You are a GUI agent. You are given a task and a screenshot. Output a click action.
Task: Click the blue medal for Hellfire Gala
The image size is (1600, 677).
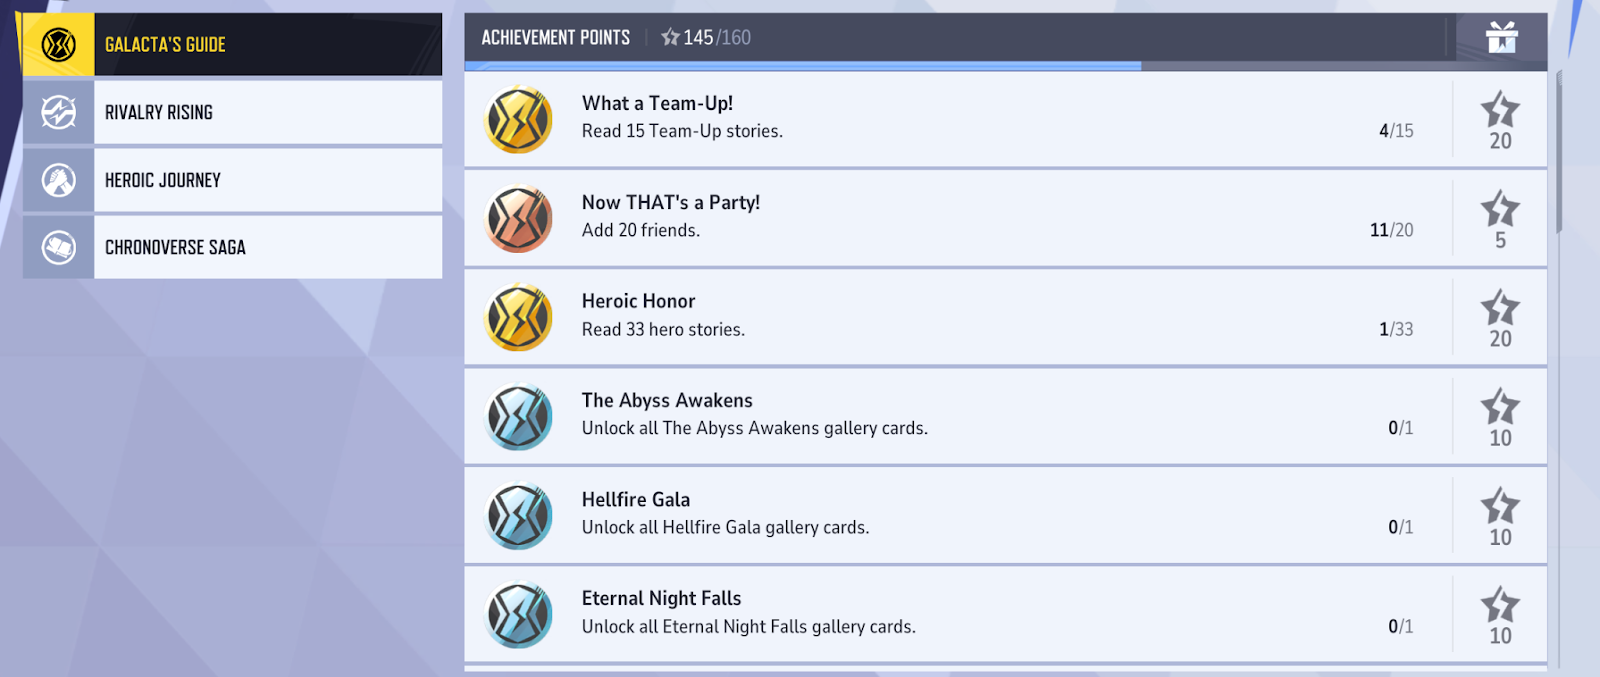click(x=518, y=516)
